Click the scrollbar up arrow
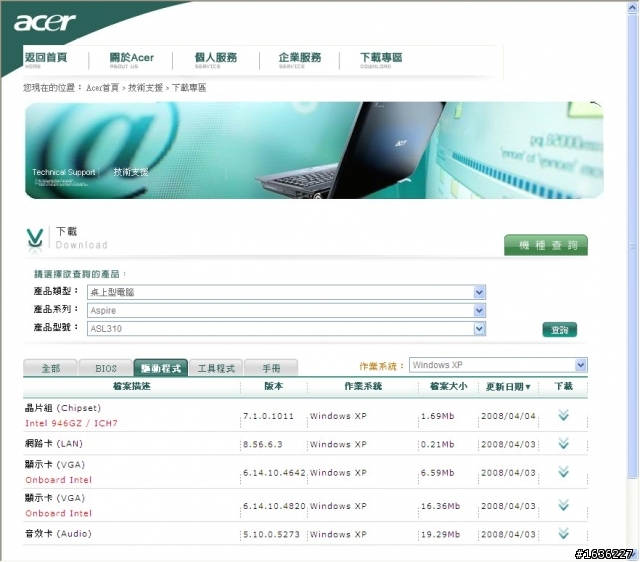This screenshot has width=640, height=562. 633,7
